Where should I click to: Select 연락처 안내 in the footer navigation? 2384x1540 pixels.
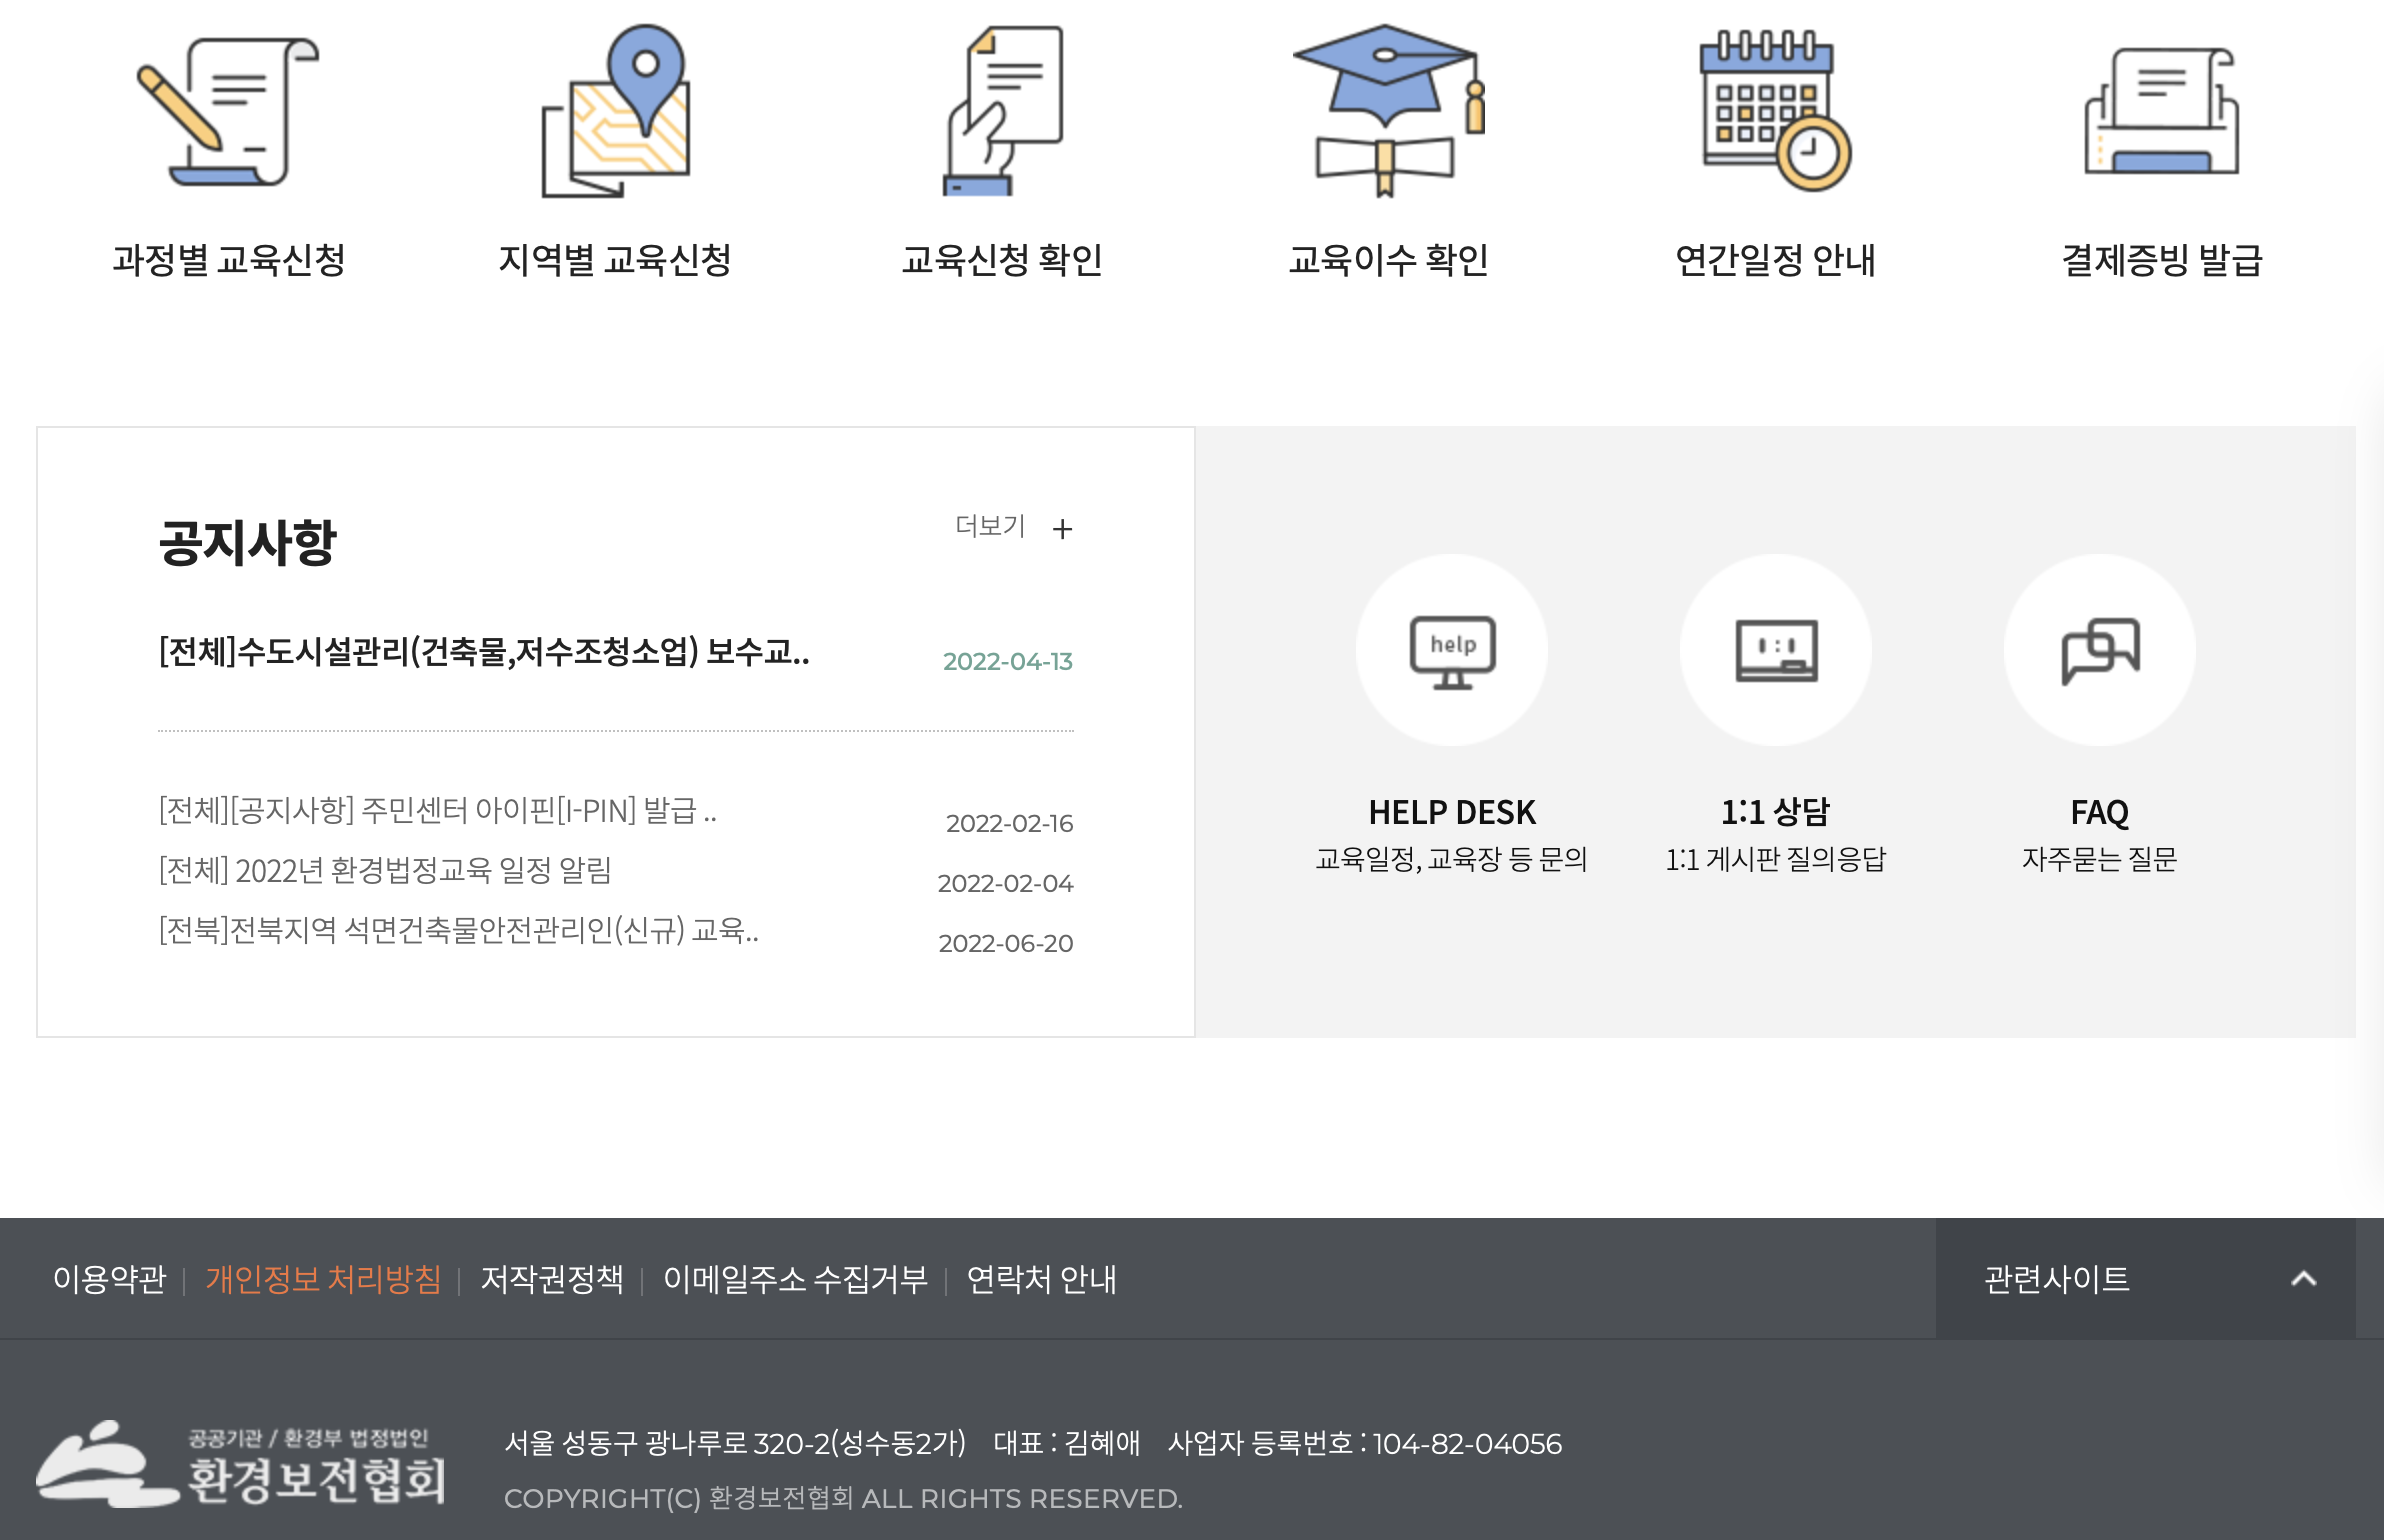pyautogui.click(x=1042, y=1279)
